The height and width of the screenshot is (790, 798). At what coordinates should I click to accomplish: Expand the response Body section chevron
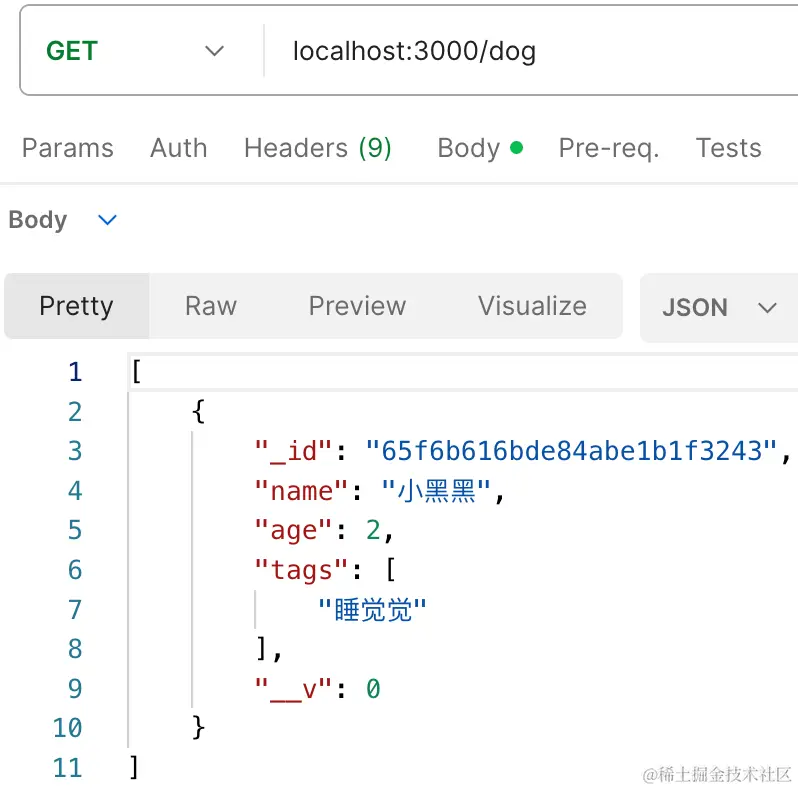(x=107, y=220)
